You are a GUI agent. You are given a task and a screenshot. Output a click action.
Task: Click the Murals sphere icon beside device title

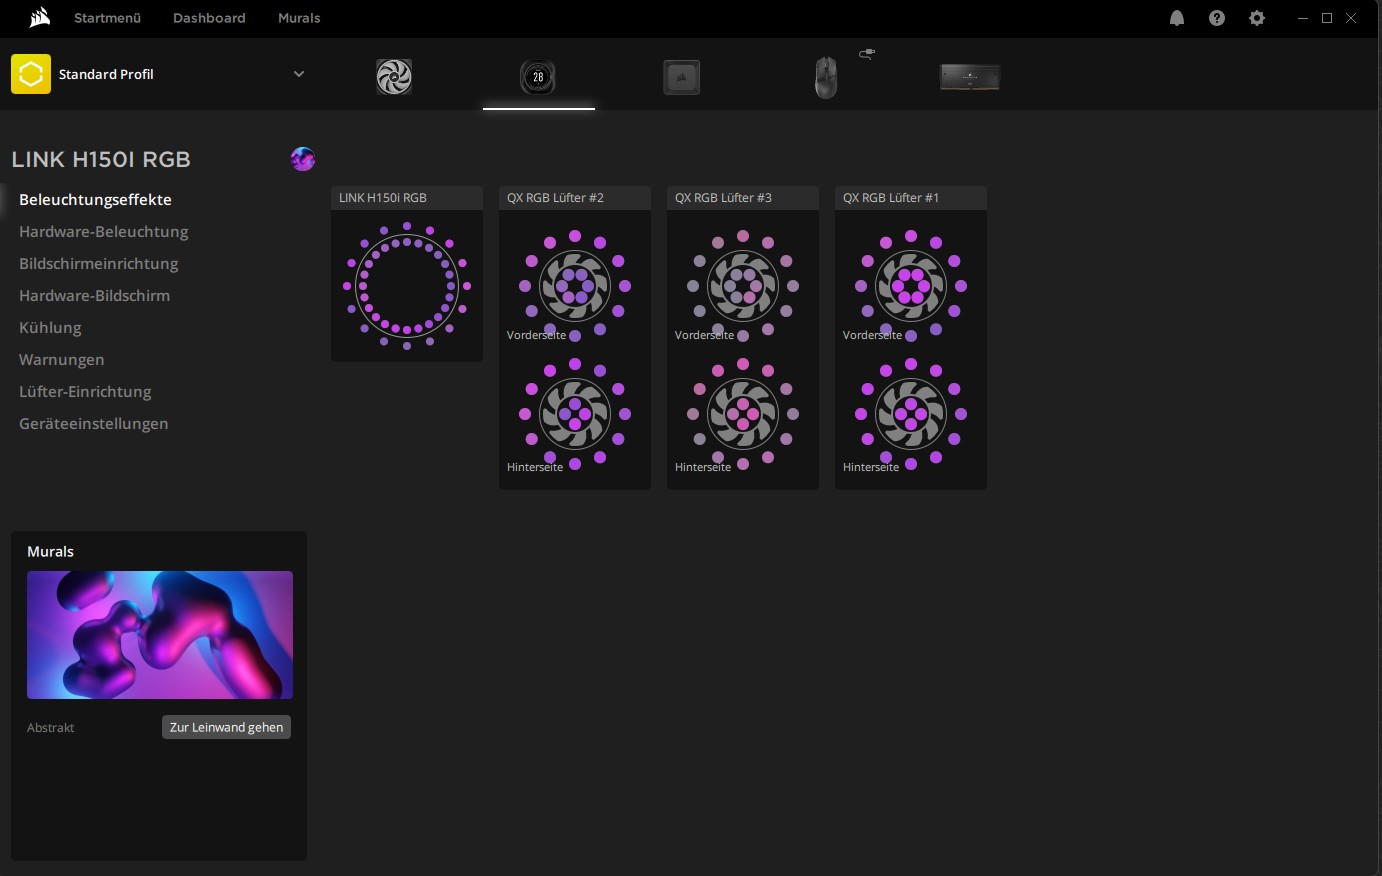pos(303,159)
